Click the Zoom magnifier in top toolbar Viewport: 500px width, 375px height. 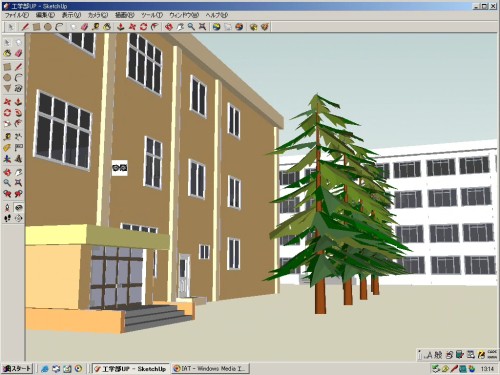pyautogui.click(x=191, y=27)
